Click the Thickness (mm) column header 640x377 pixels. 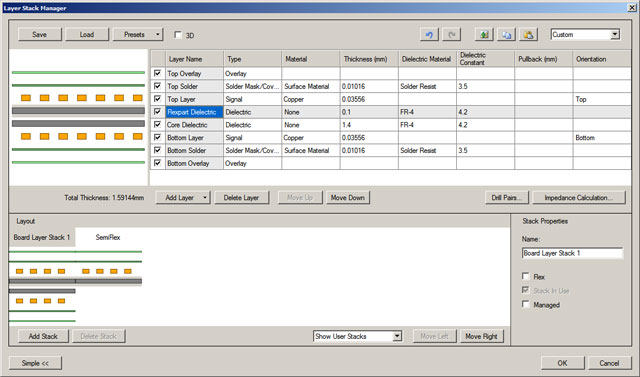(x=369, y=59)
